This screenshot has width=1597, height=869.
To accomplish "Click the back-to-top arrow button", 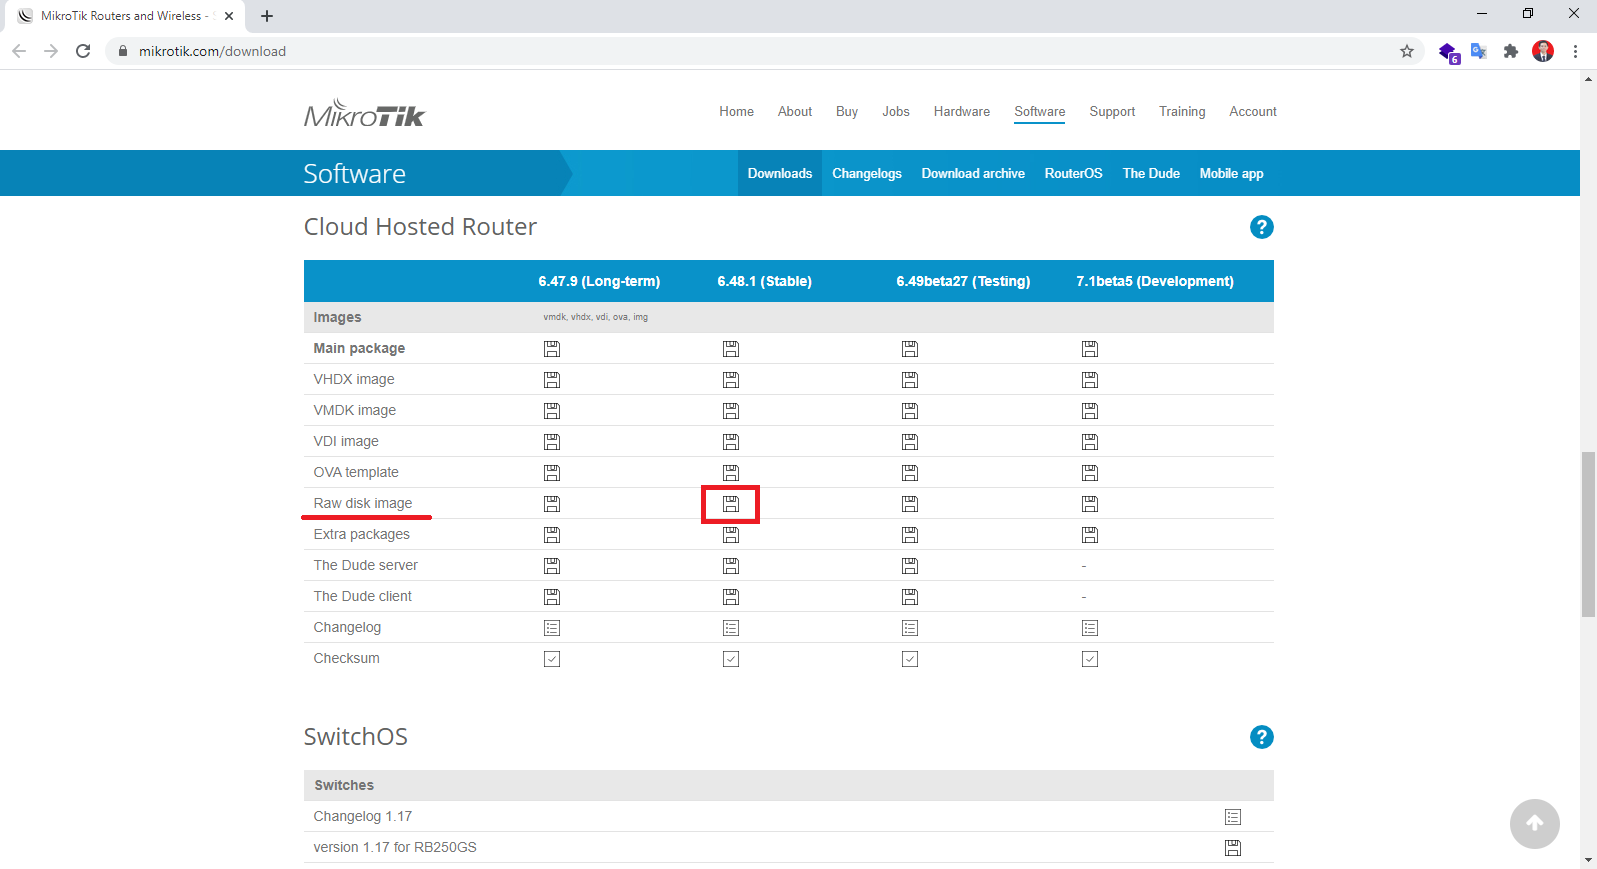I will click(1535, 824).
